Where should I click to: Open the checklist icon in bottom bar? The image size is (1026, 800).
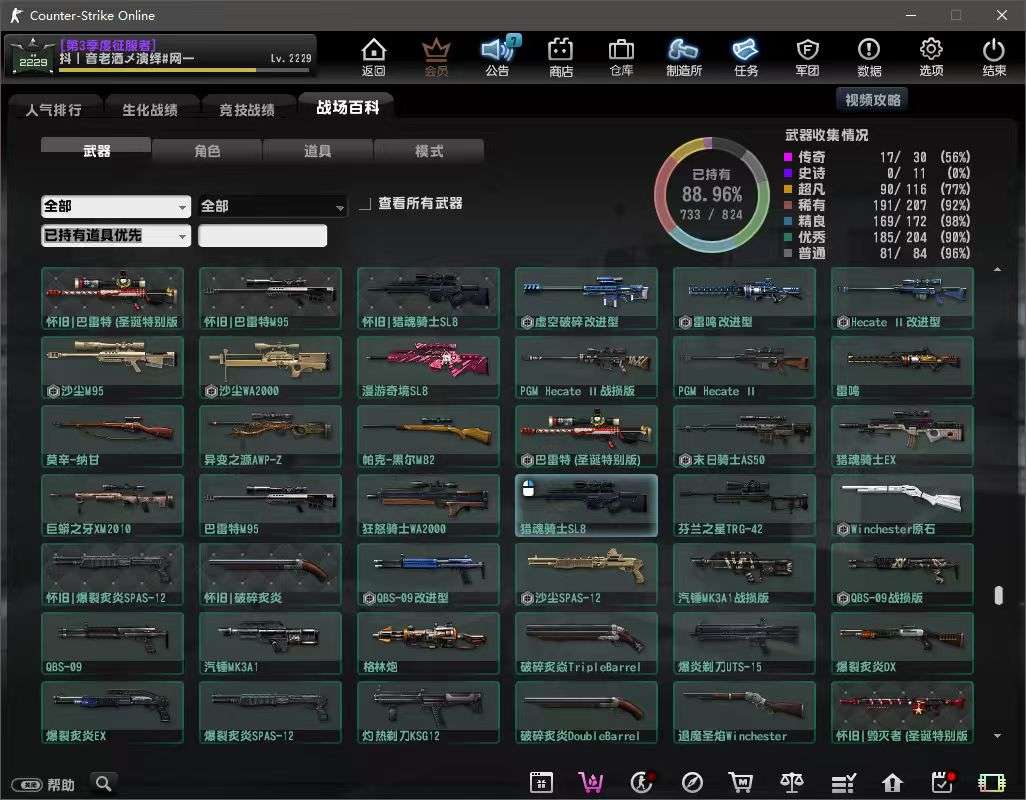pyautogui.click(x=843, y=782)
